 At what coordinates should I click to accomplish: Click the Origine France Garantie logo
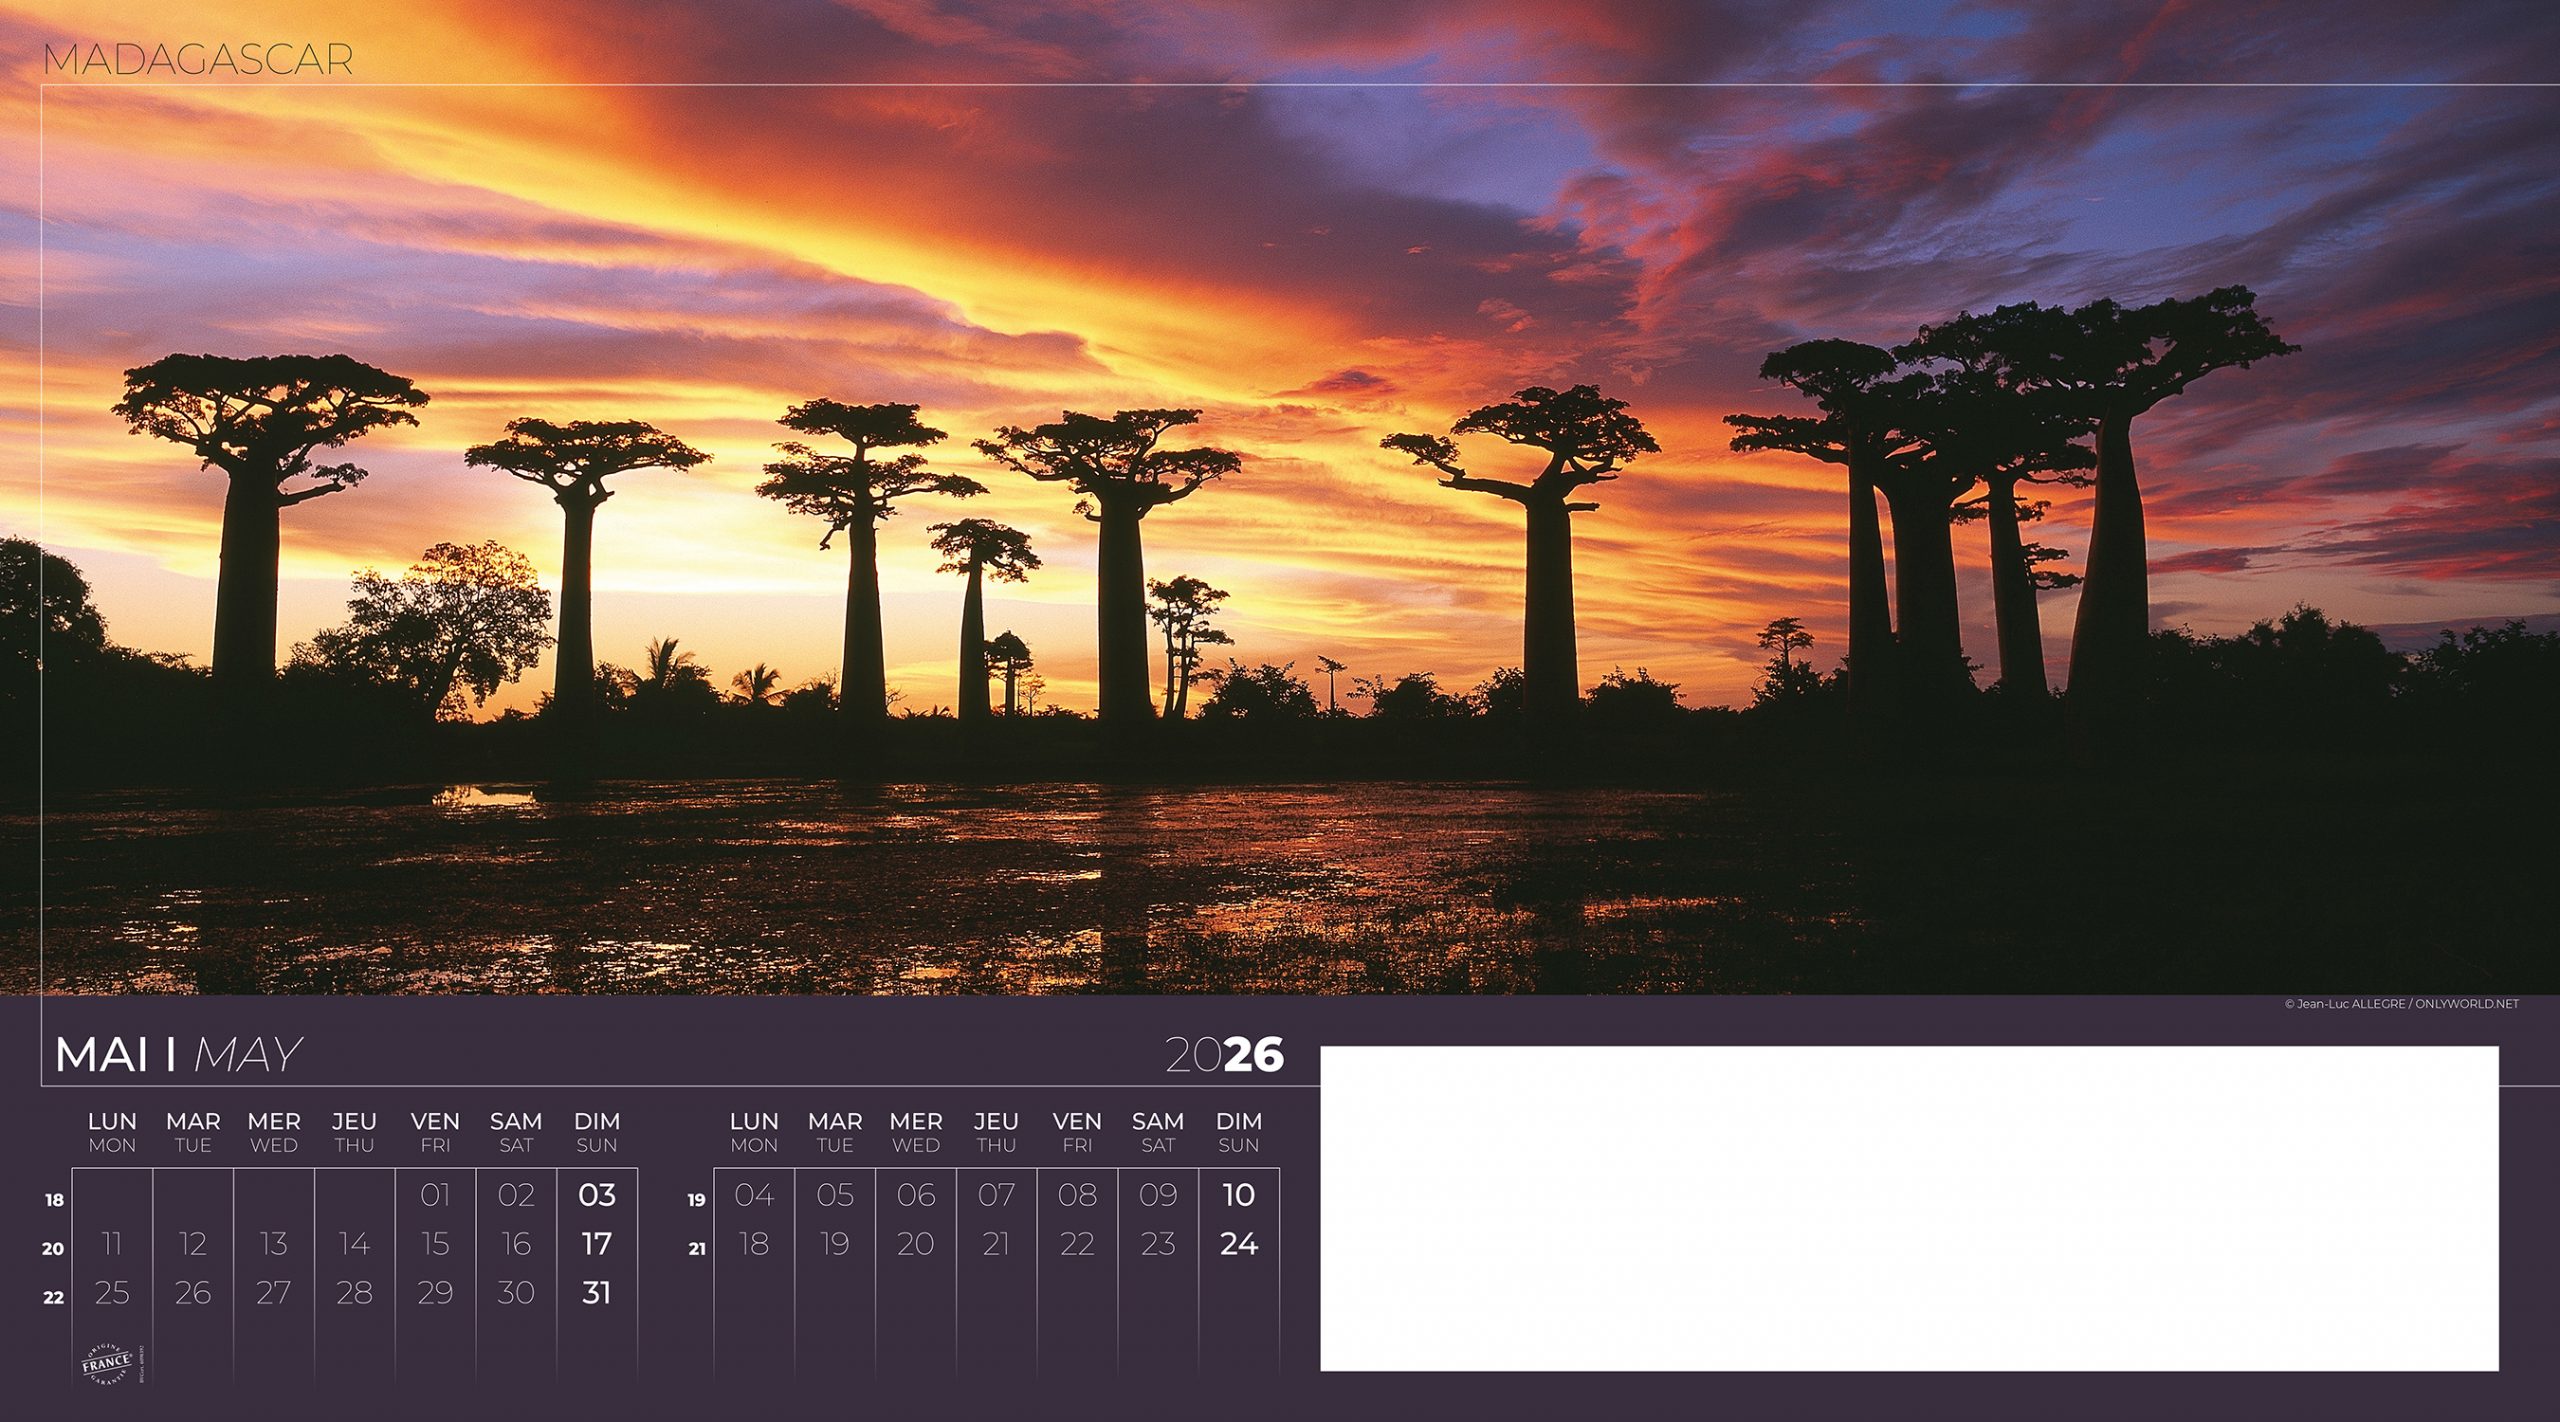click(107, 1362)
